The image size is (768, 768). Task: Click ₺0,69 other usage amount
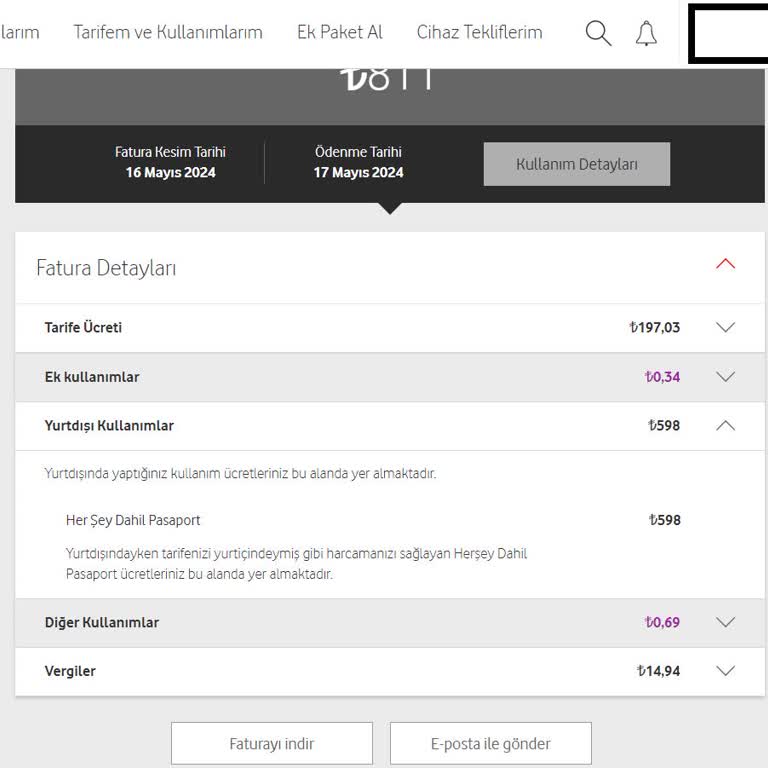(663, 622)
